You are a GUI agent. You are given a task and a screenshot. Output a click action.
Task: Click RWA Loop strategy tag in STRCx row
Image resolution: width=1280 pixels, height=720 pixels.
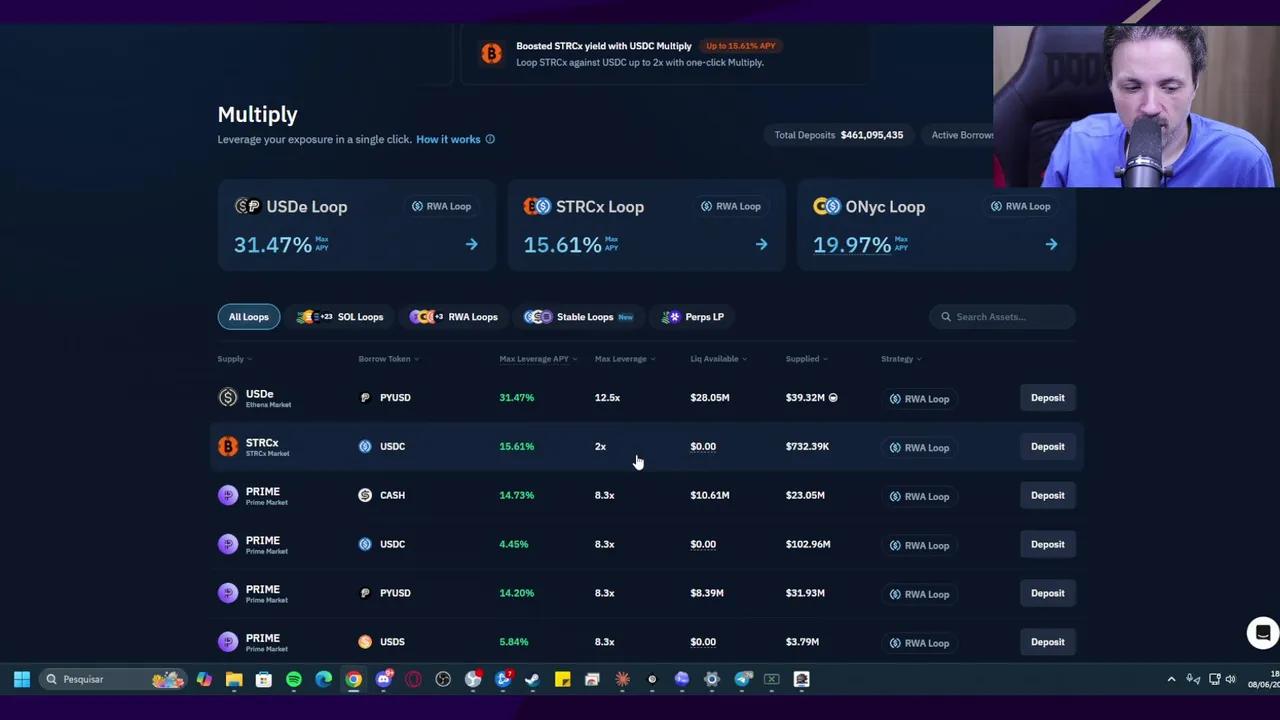[920, 448]
